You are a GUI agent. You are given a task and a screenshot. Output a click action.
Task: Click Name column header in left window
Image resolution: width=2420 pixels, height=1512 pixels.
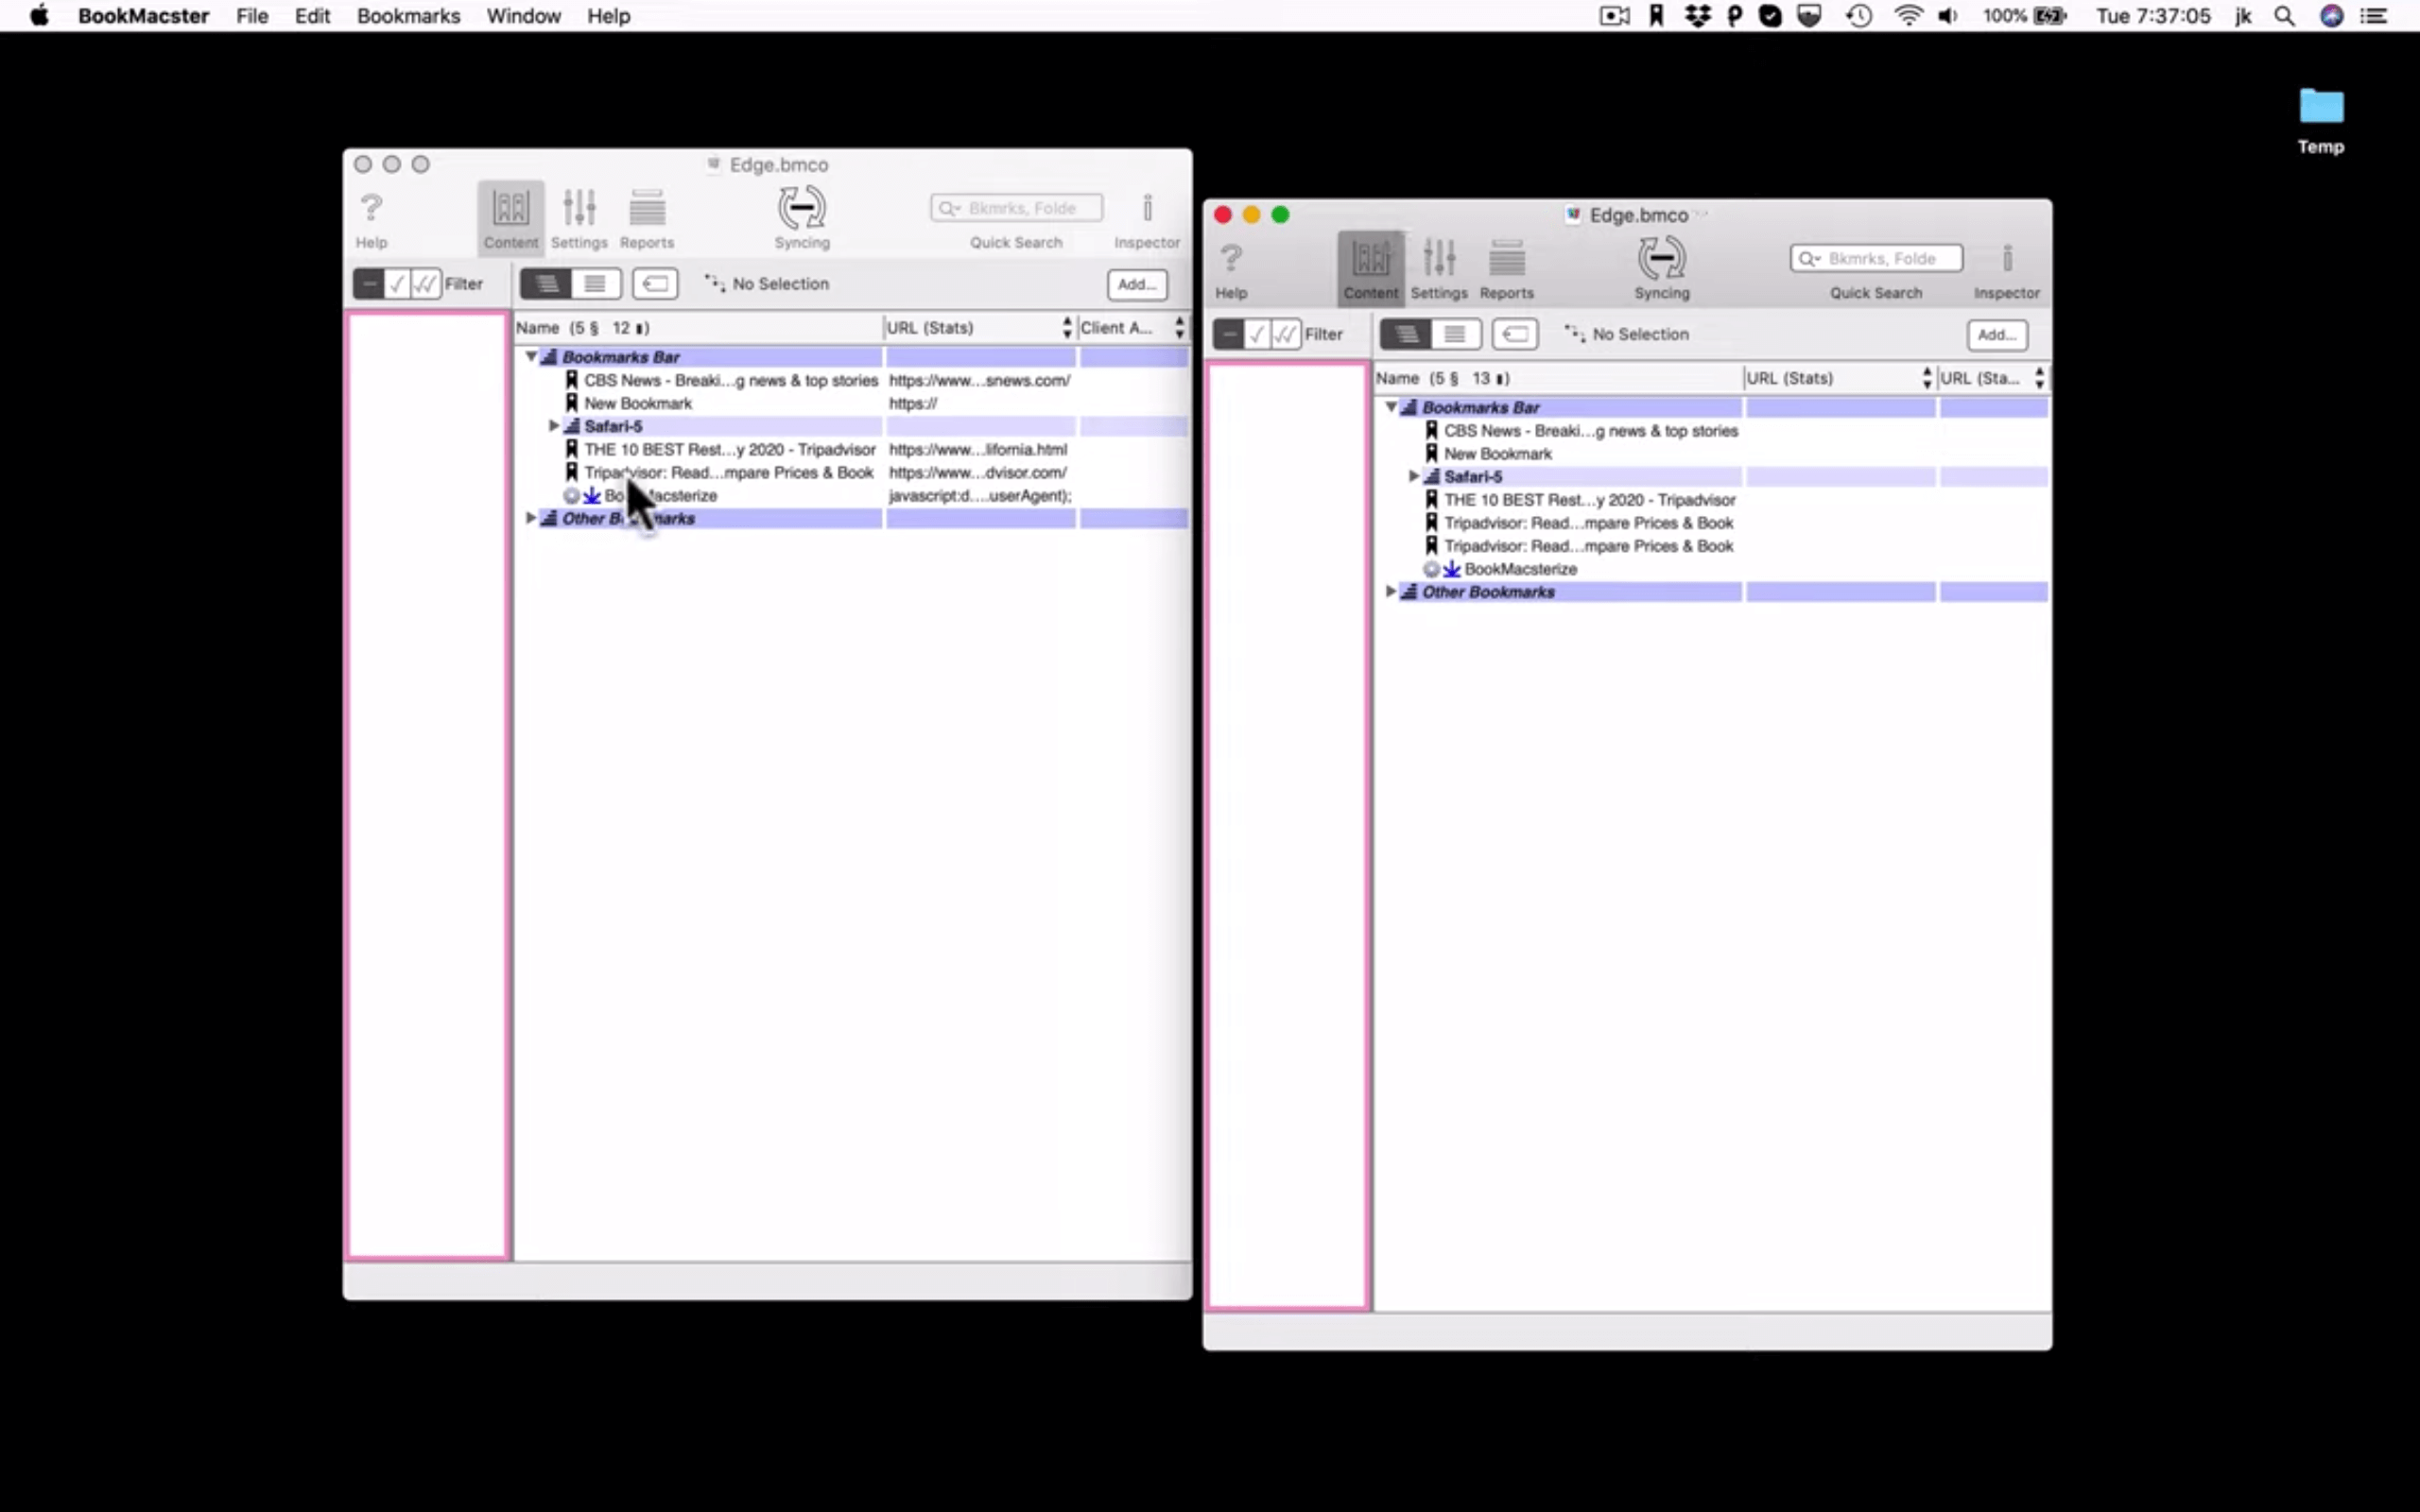pos(698,328)
